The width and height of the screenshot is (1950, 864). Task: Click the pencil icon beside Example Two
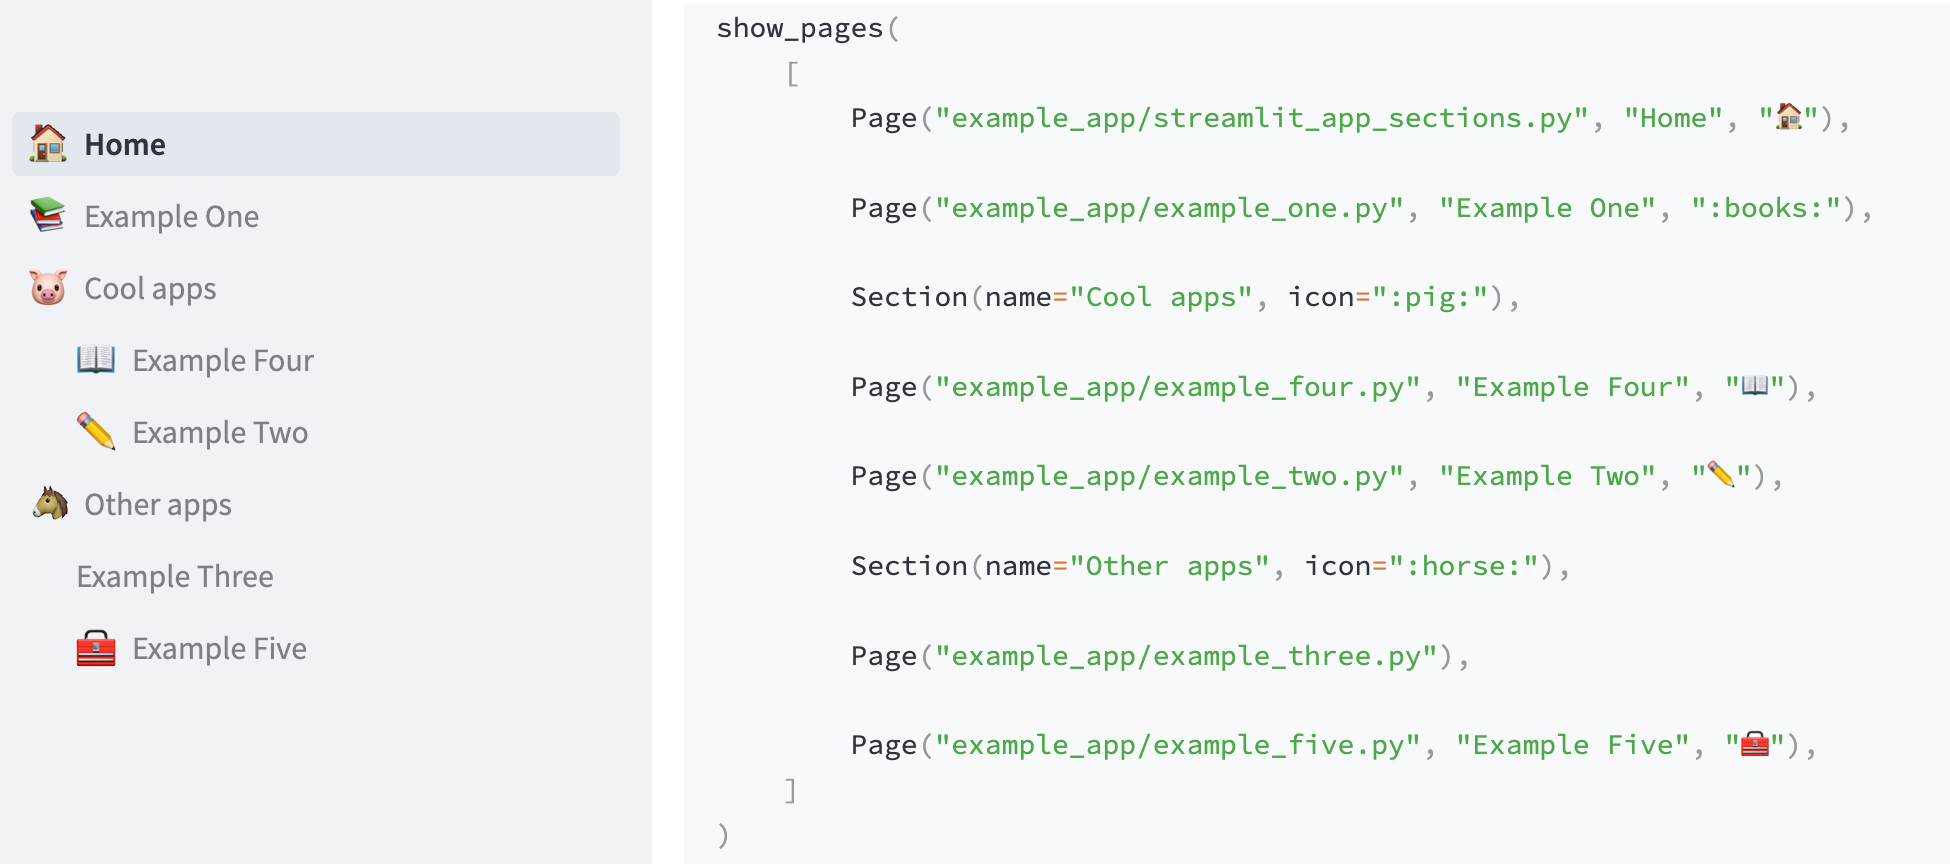(x=96, y=432)
